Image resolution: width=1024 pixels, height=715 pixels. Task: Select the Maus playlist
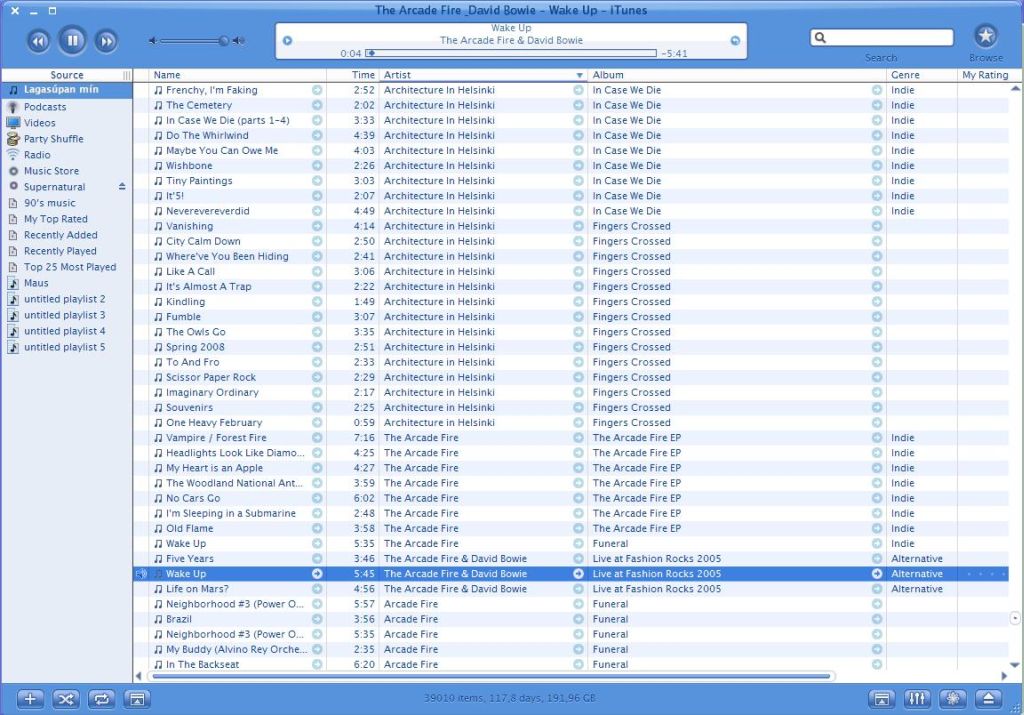pyautogui.click(x=67, y=283)
